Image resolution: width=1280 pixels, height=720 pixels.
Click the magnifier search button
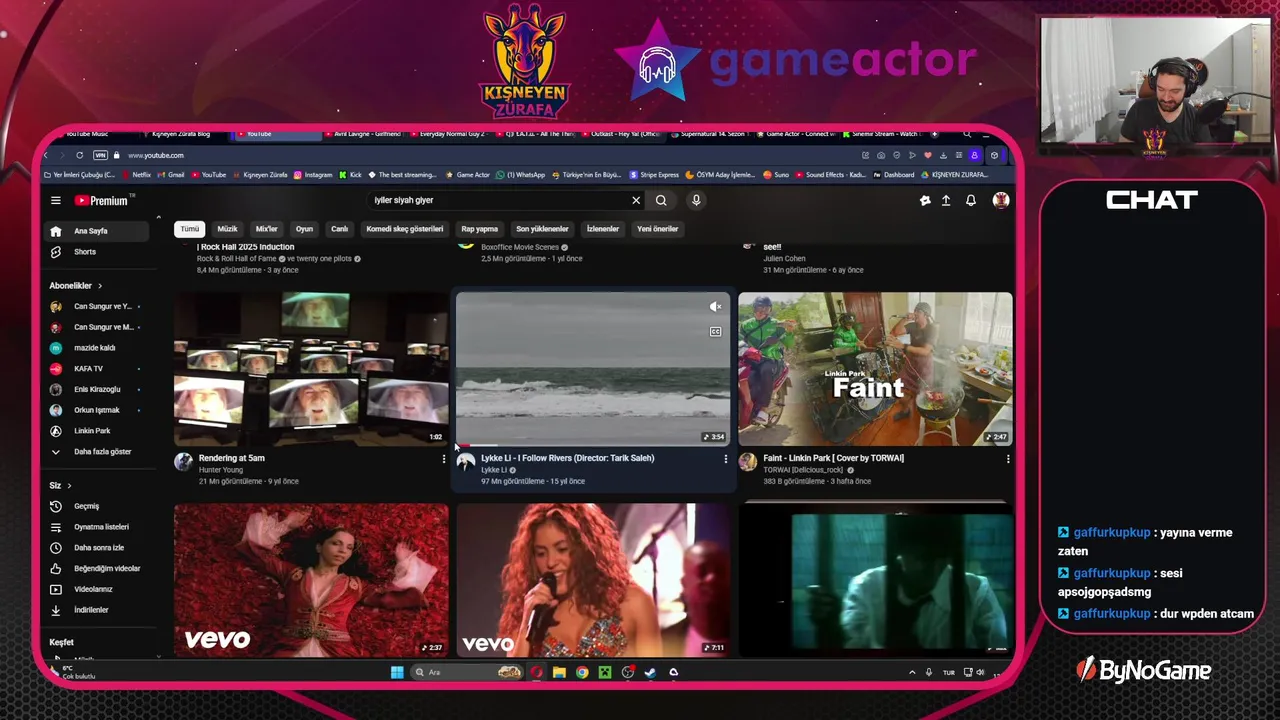point(661,200)
